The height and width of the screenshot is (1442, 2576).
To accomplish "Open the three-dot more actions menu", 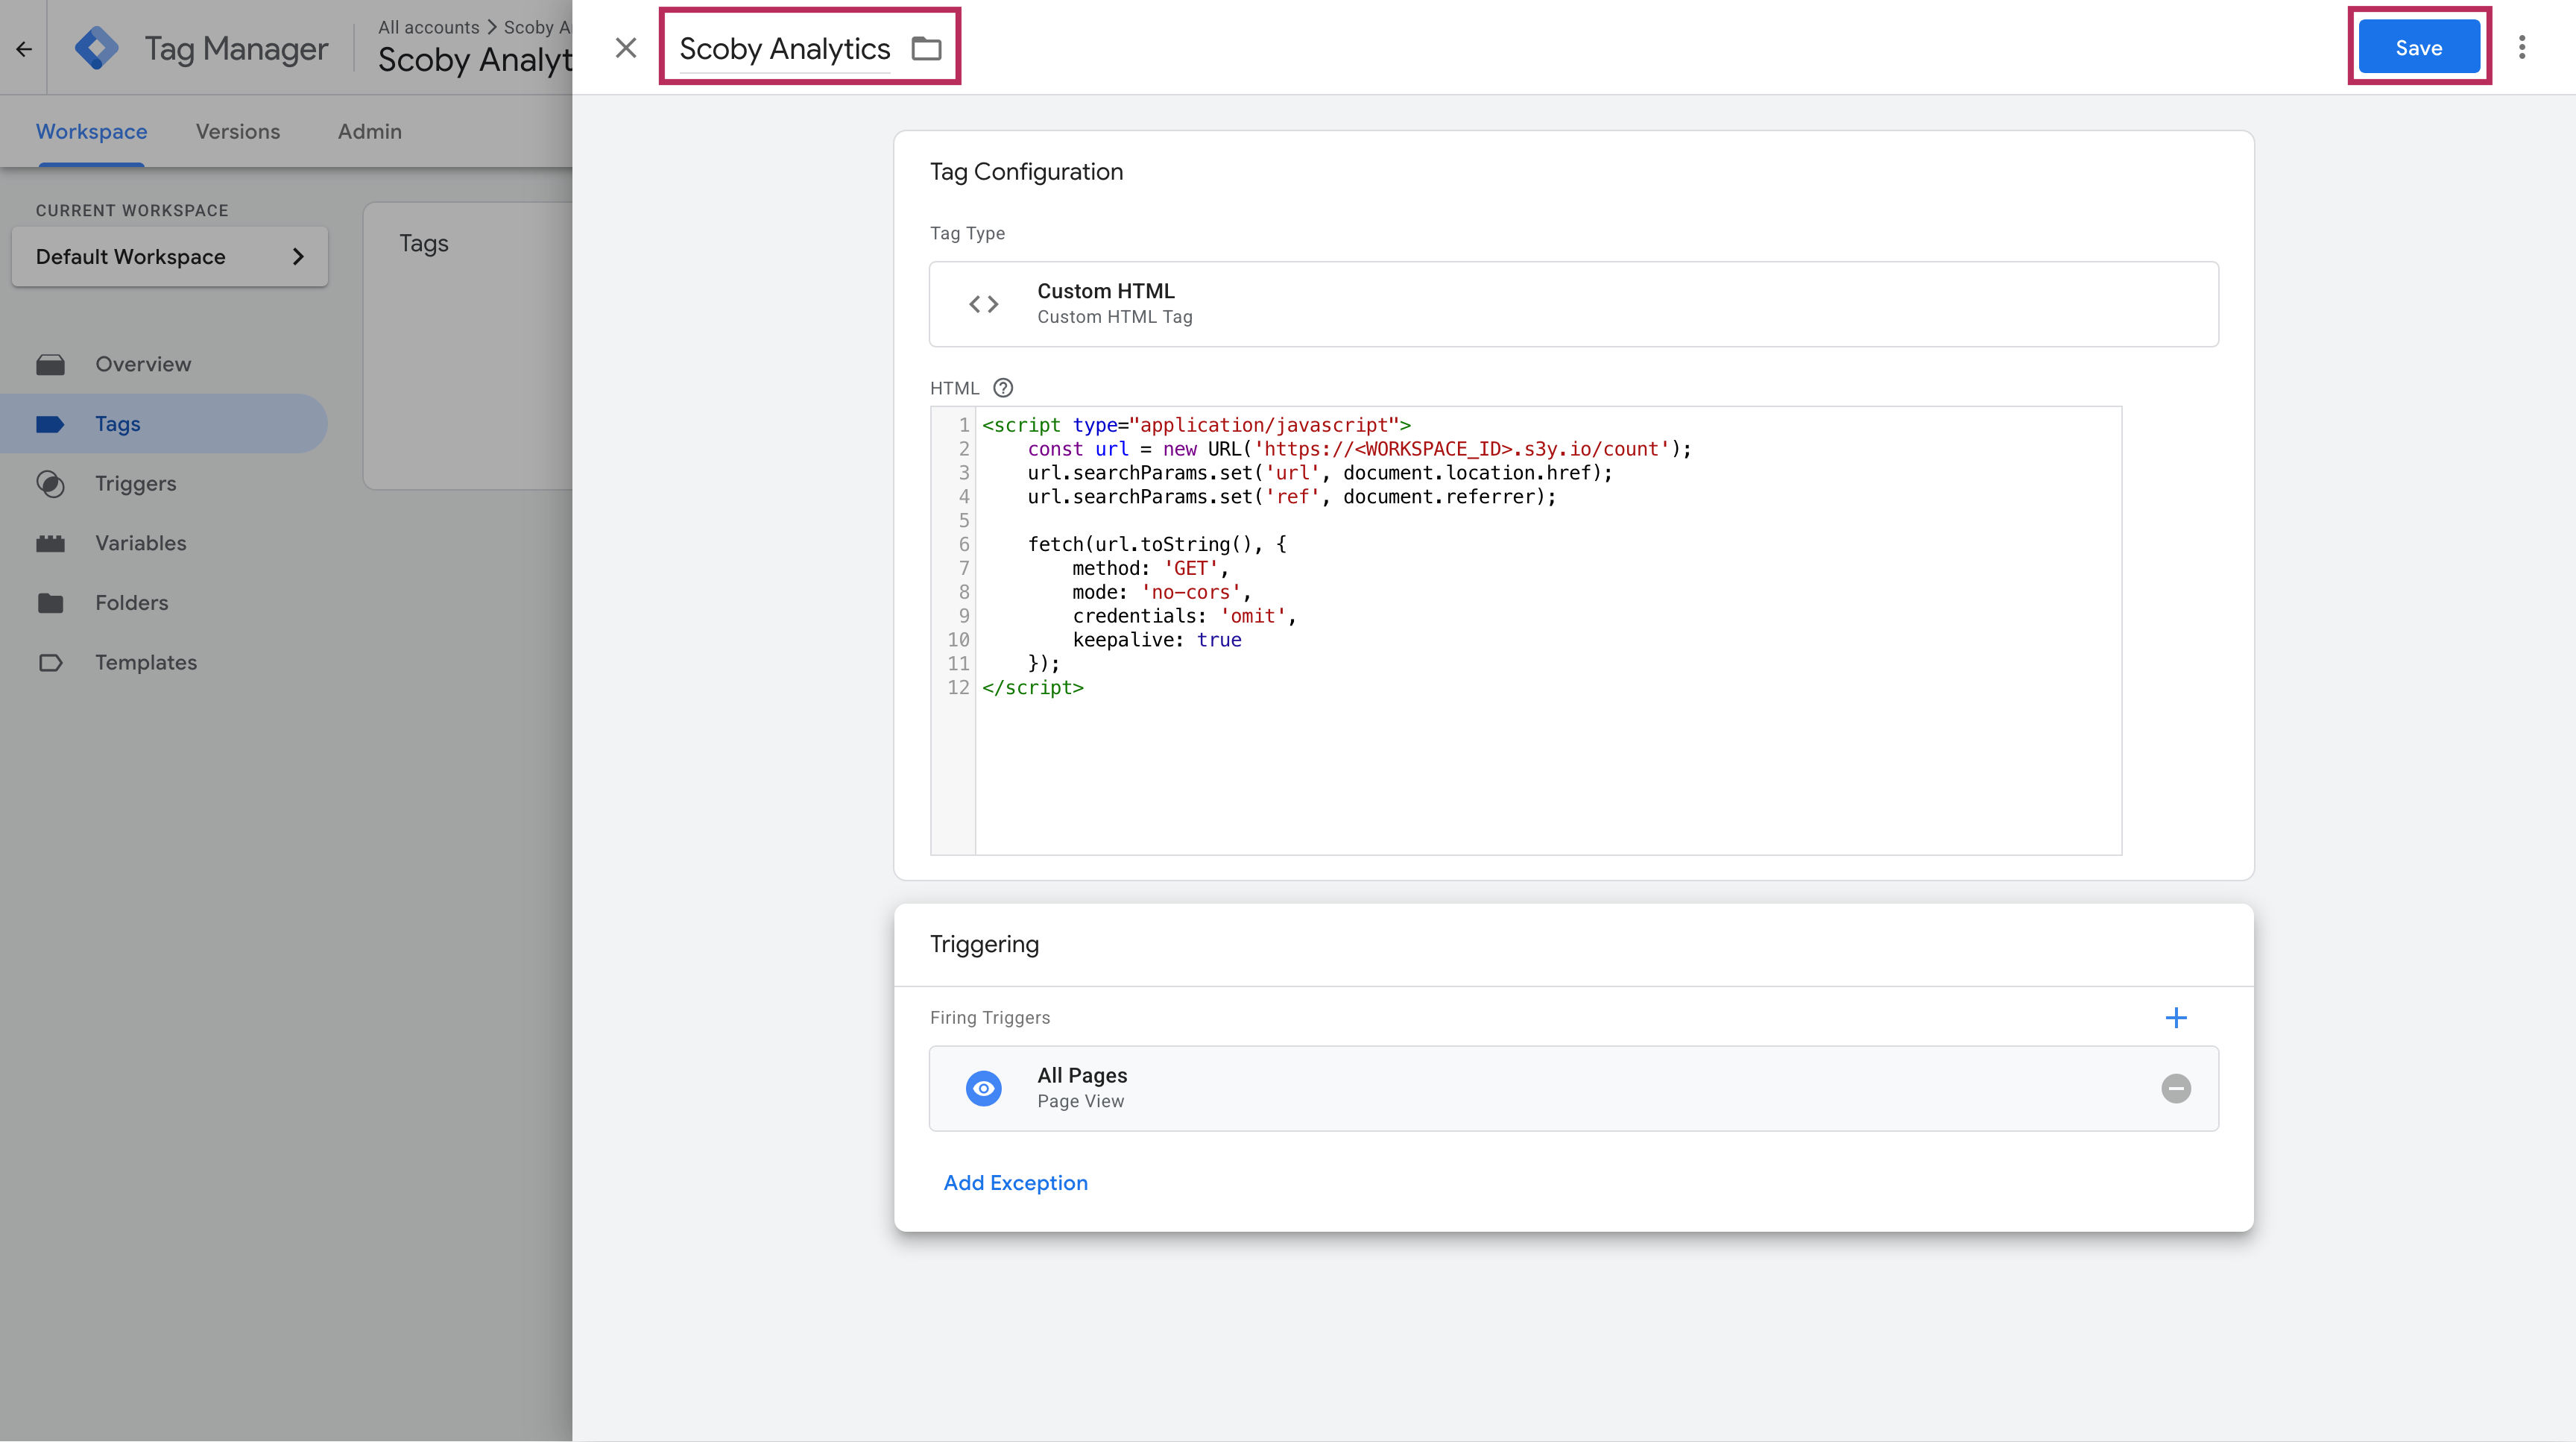I will (x=2521, y=48).
